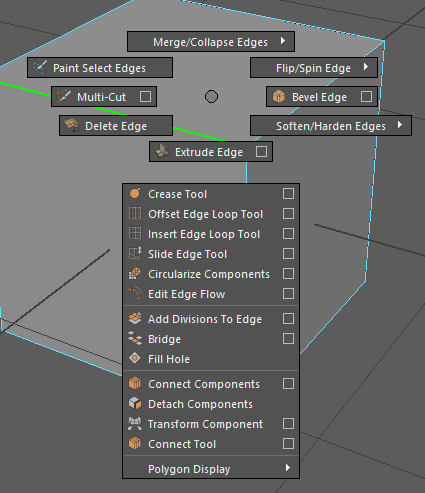Open Offset Edge Loop Tool option box
Screen dimensions: 425x493
(x=288, y=213)
